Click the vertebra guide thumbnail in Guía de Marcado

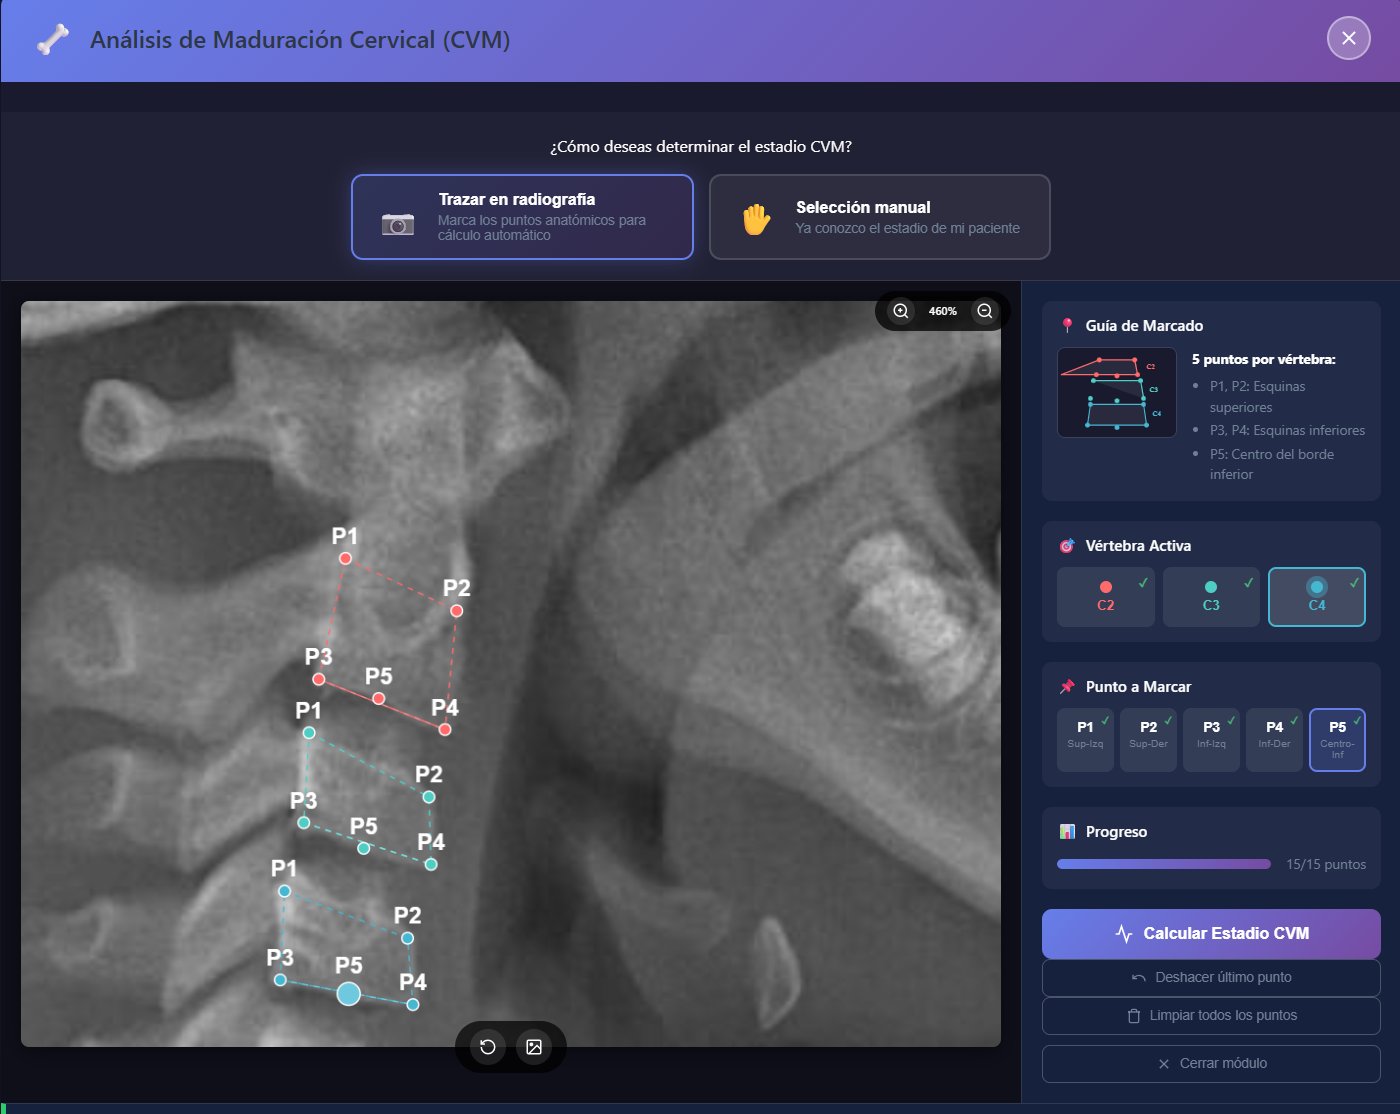1116,393
